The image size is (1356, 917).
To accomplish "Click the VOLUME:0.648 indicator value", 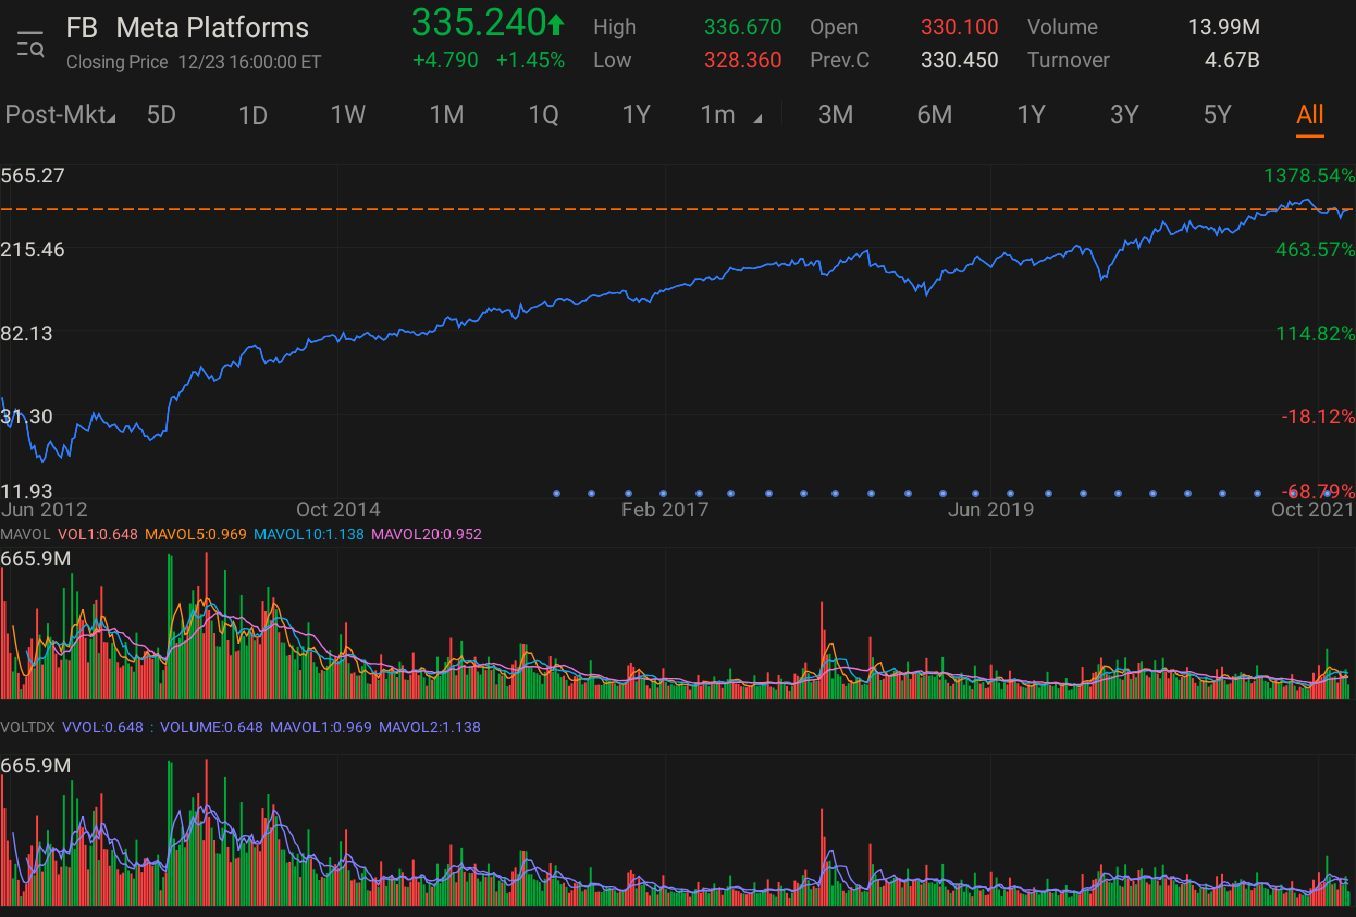I will coord(211,727).
